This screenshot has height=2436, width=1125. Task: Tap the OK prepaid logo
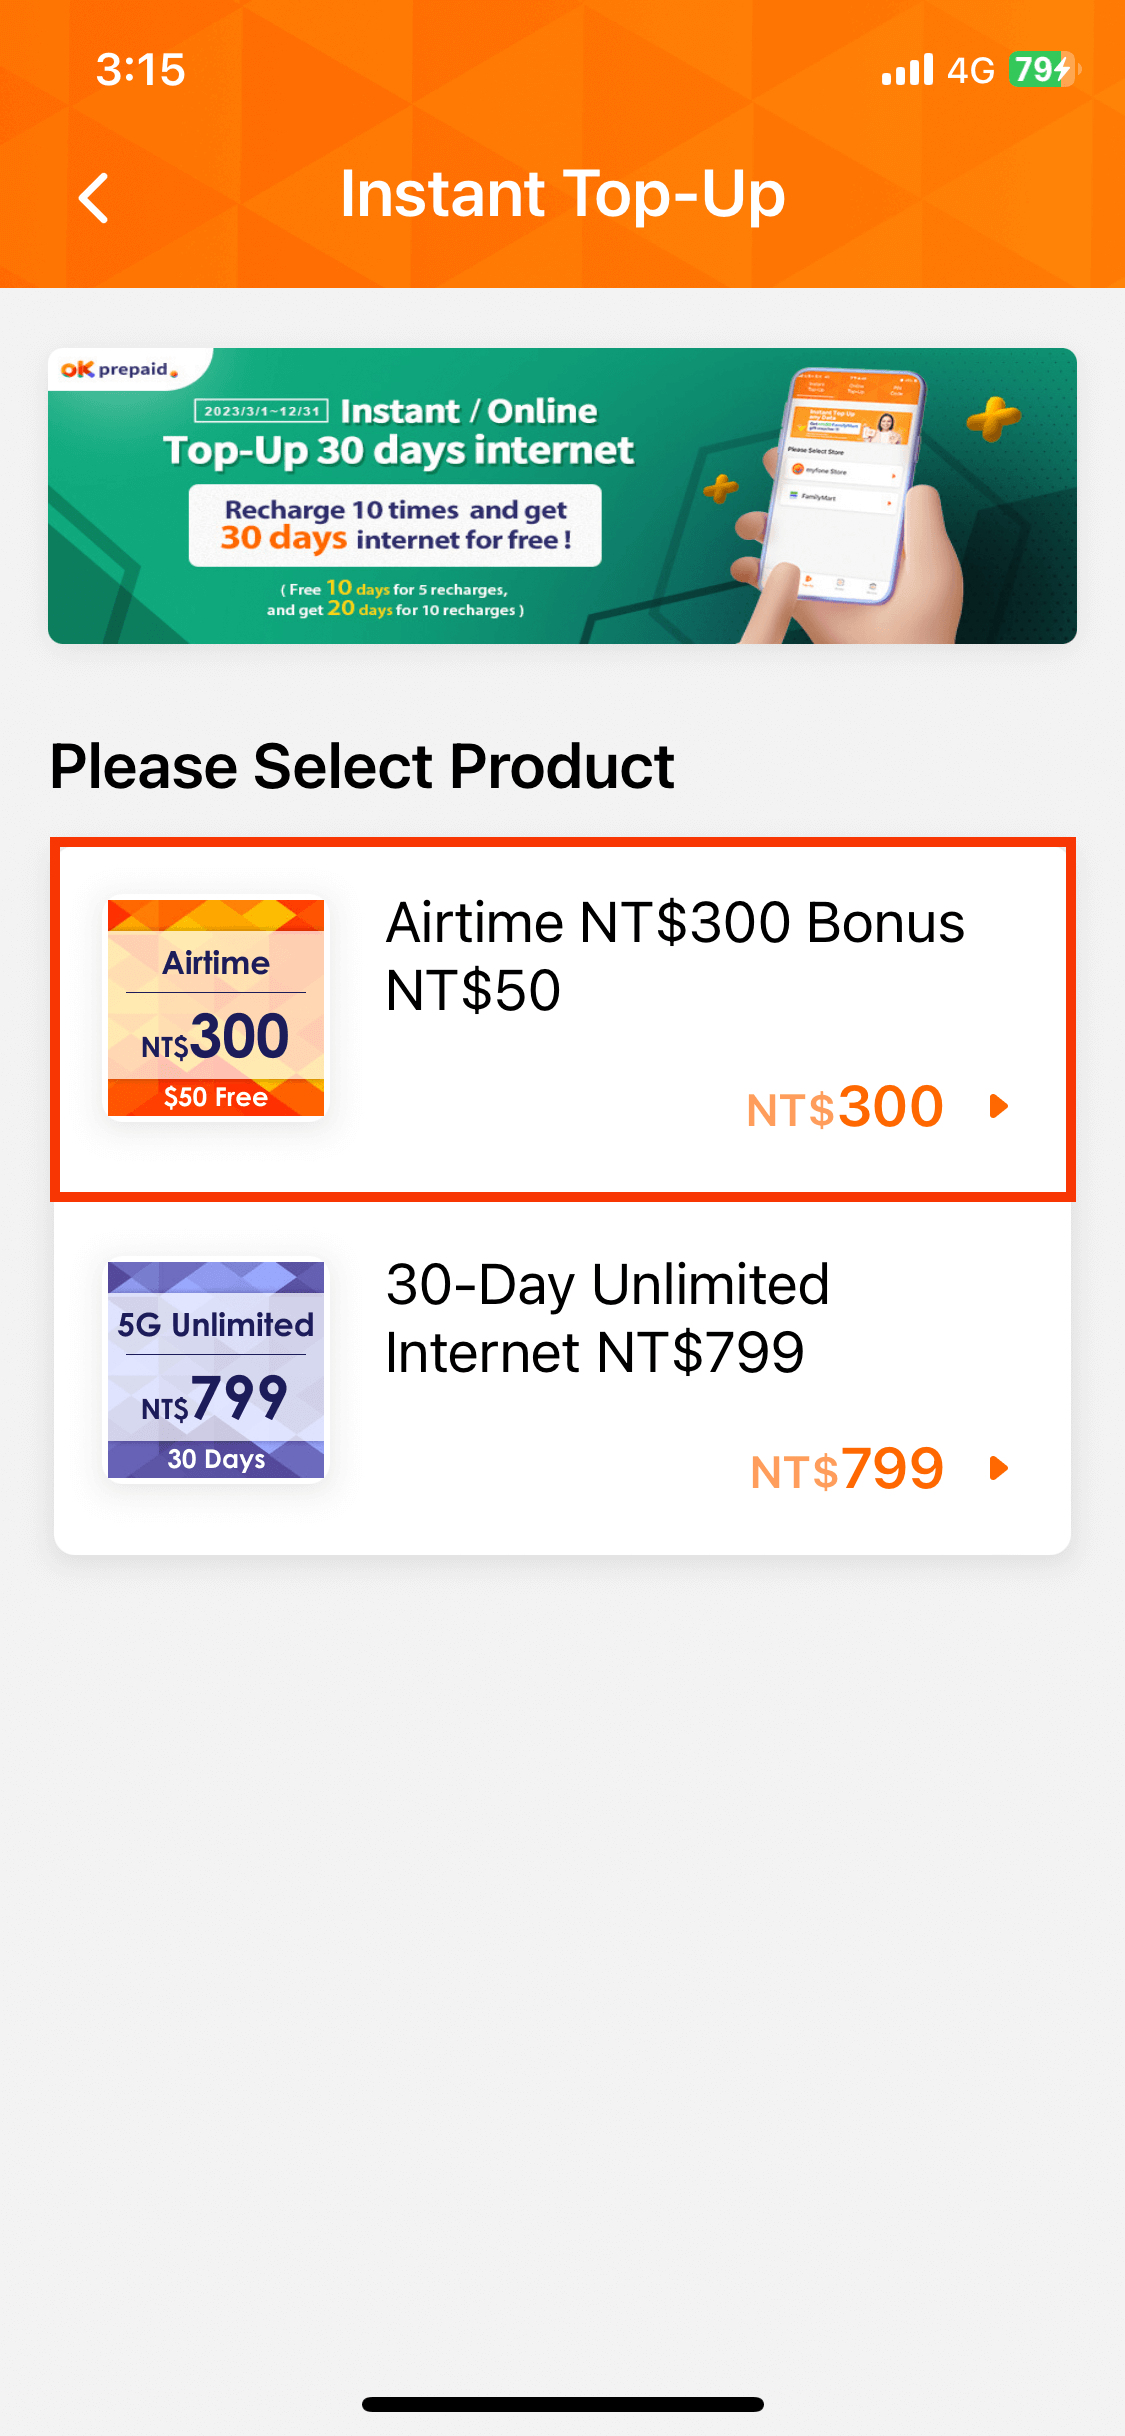[x=119, y=370]
